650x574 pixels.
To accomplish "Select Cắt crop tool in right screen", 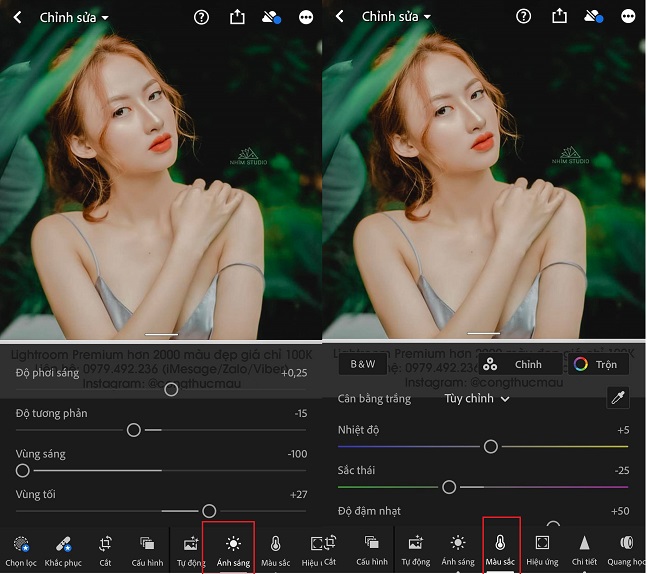I will point(330,550).
